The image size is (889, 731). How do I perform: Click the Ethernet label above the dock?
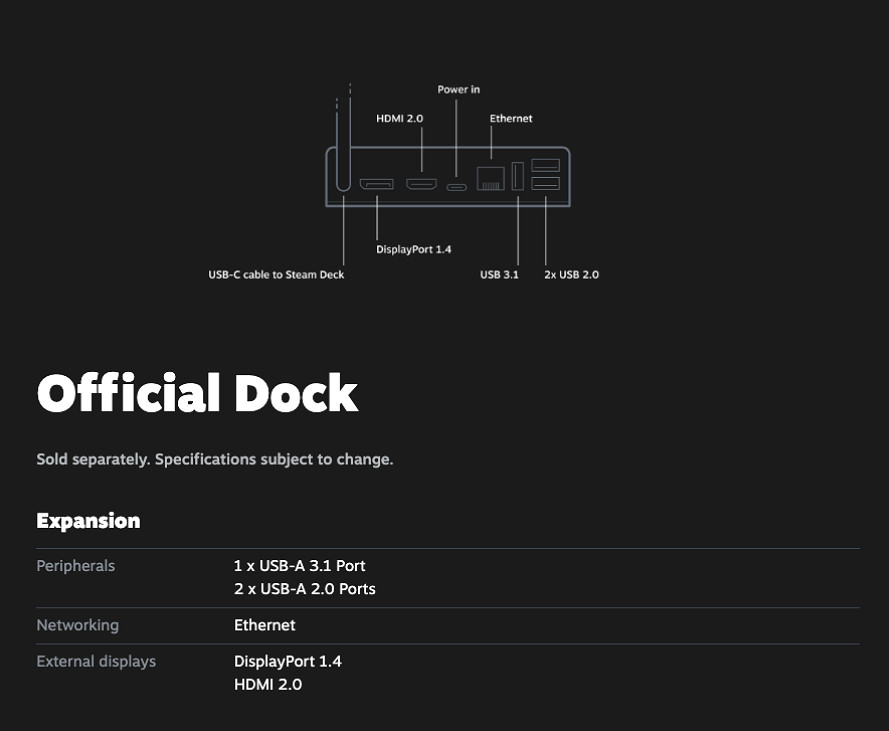tap(510, 118)
